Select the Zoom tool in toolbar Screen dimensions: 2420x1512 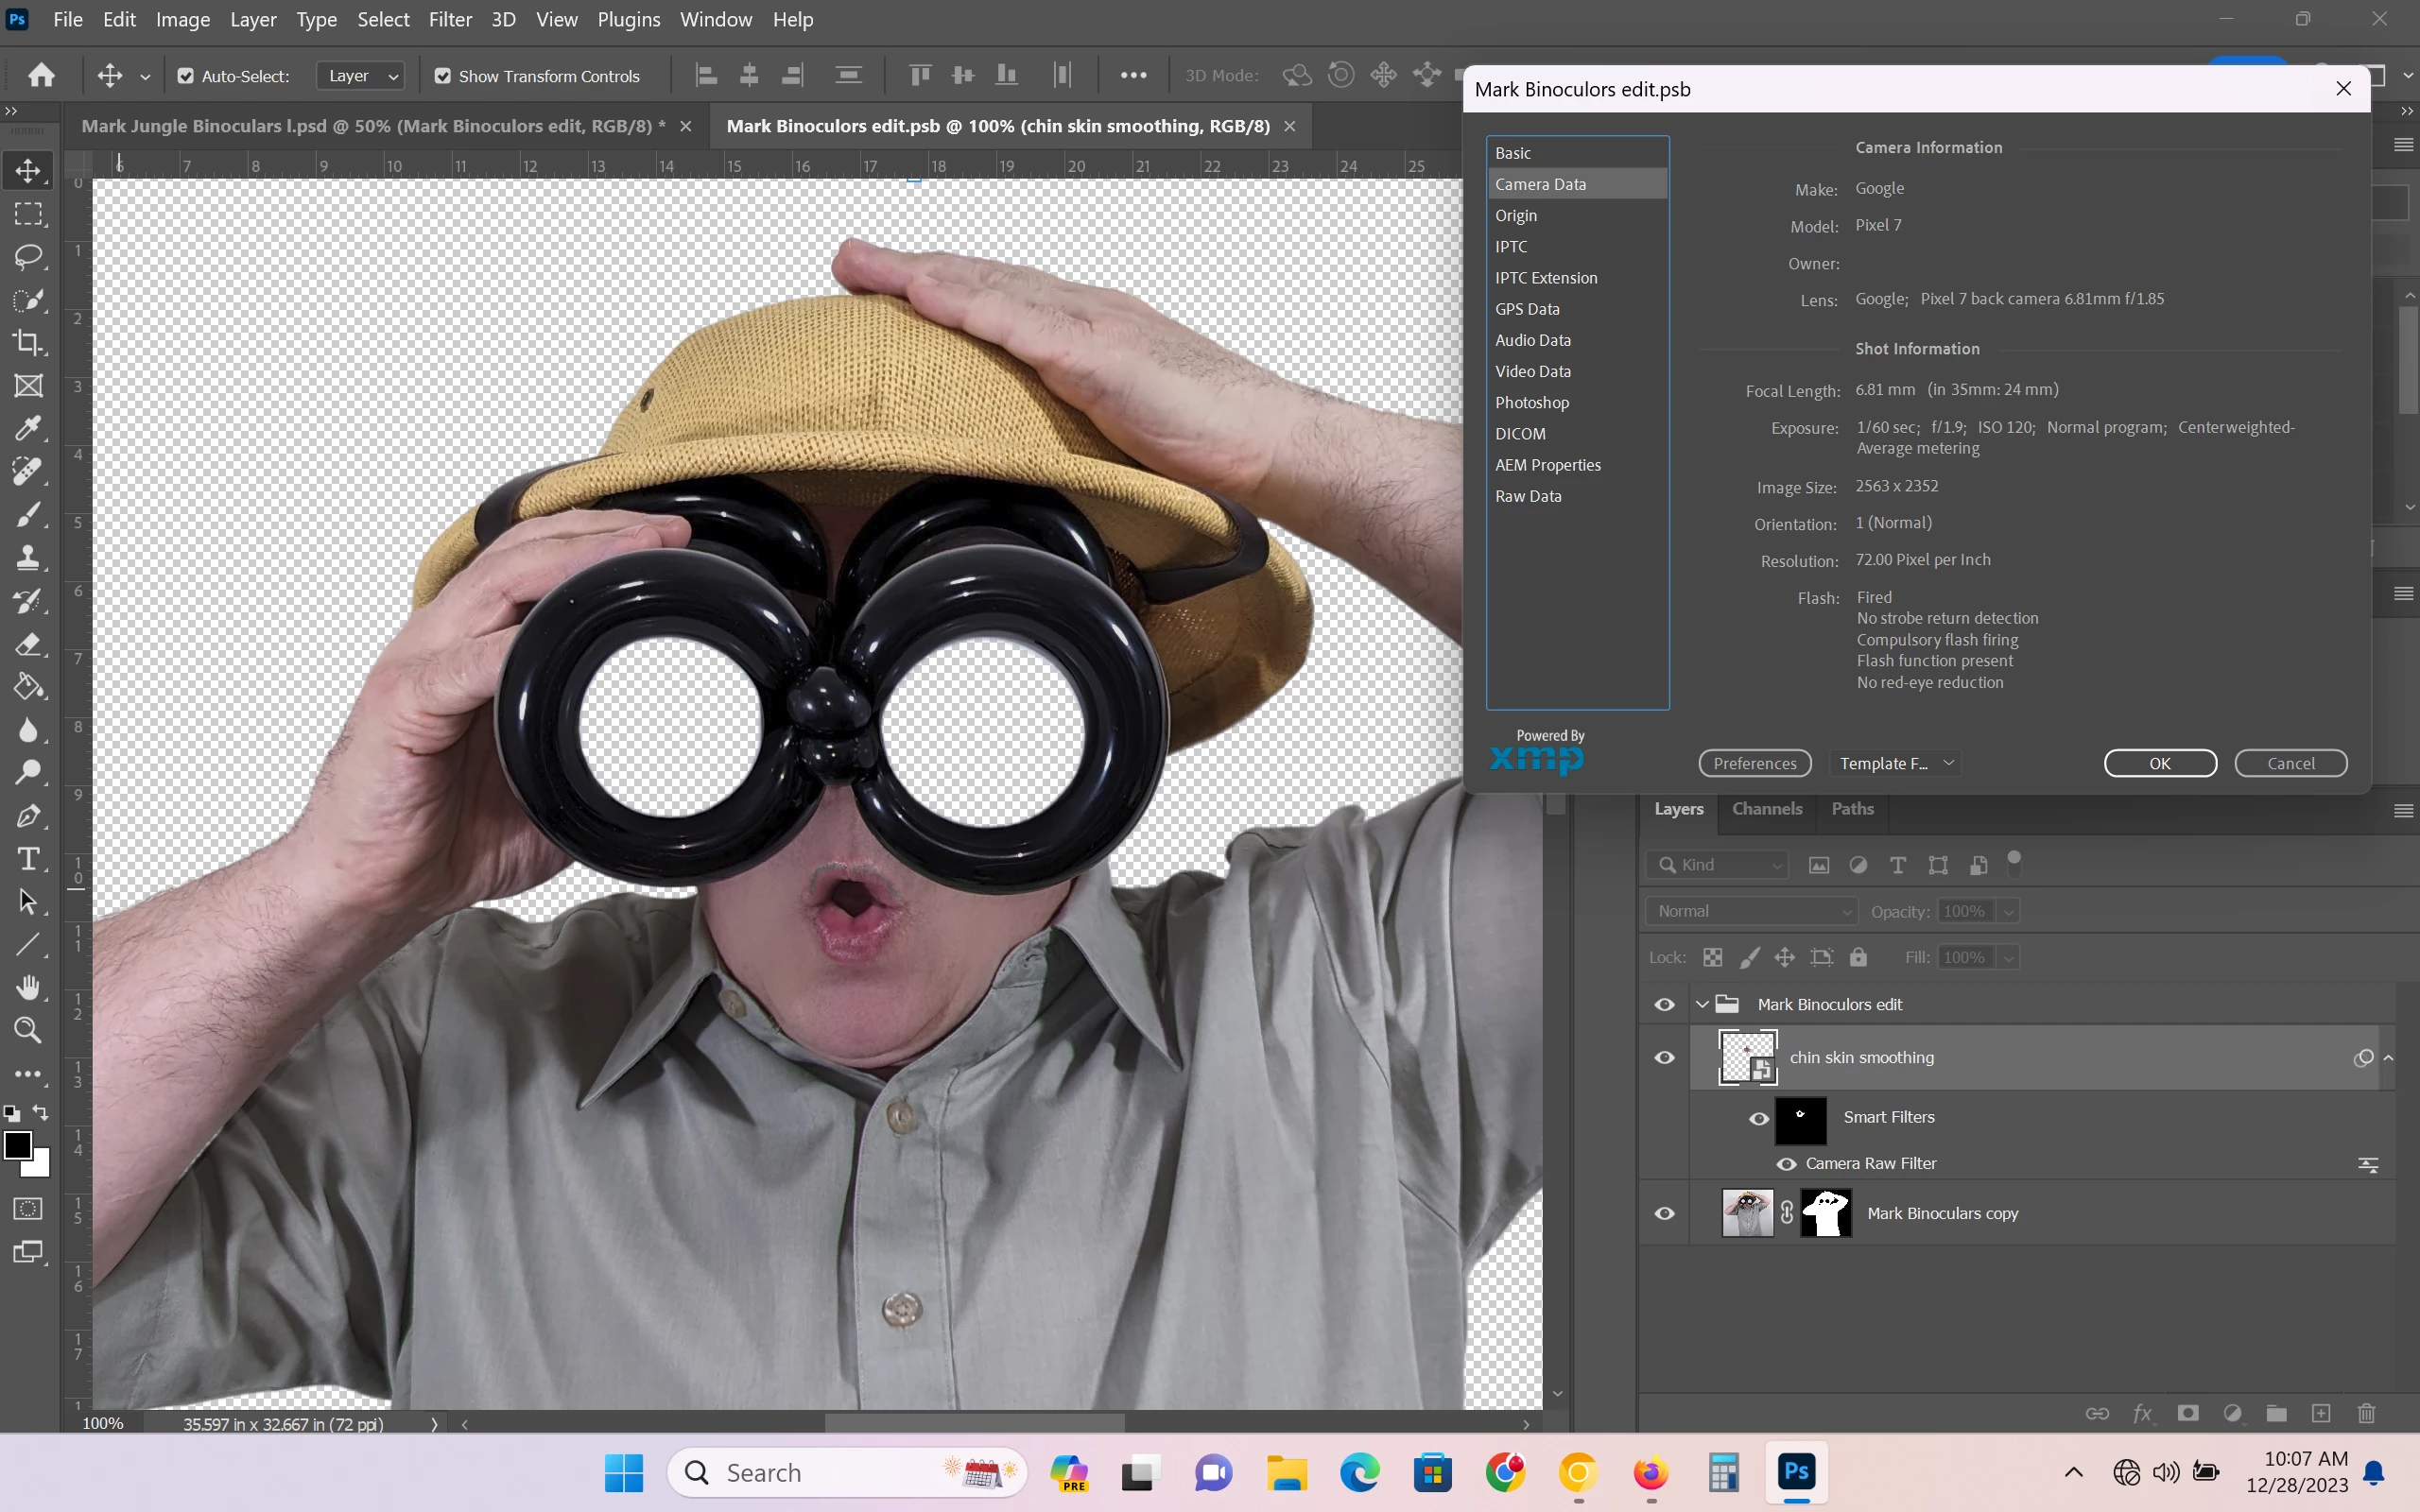click(x=28, y=1030)
